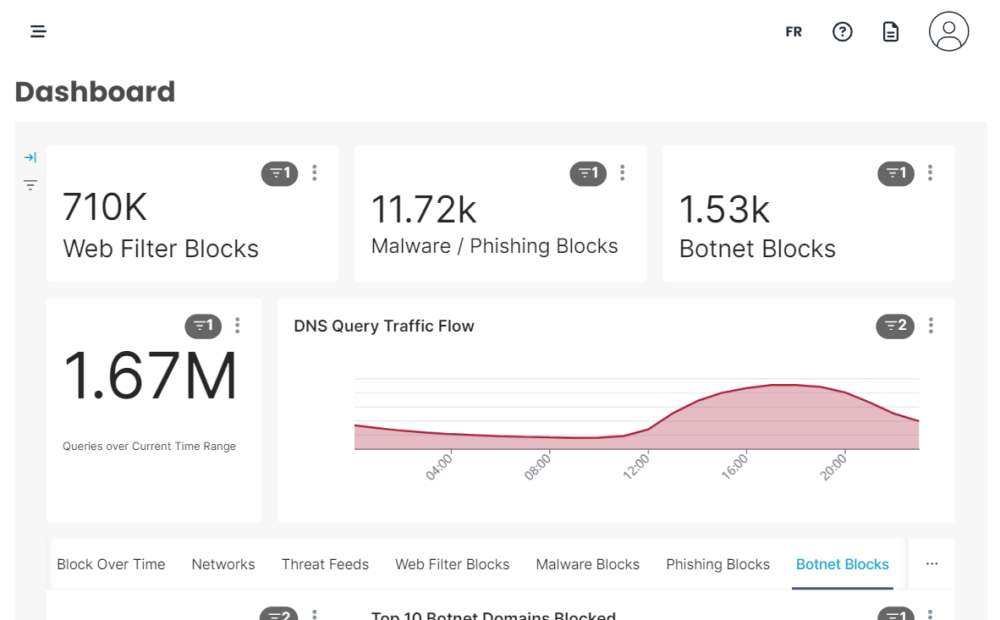
Task: Click the dashboard filter funnel icon
Action: click(x=30, y=185)
